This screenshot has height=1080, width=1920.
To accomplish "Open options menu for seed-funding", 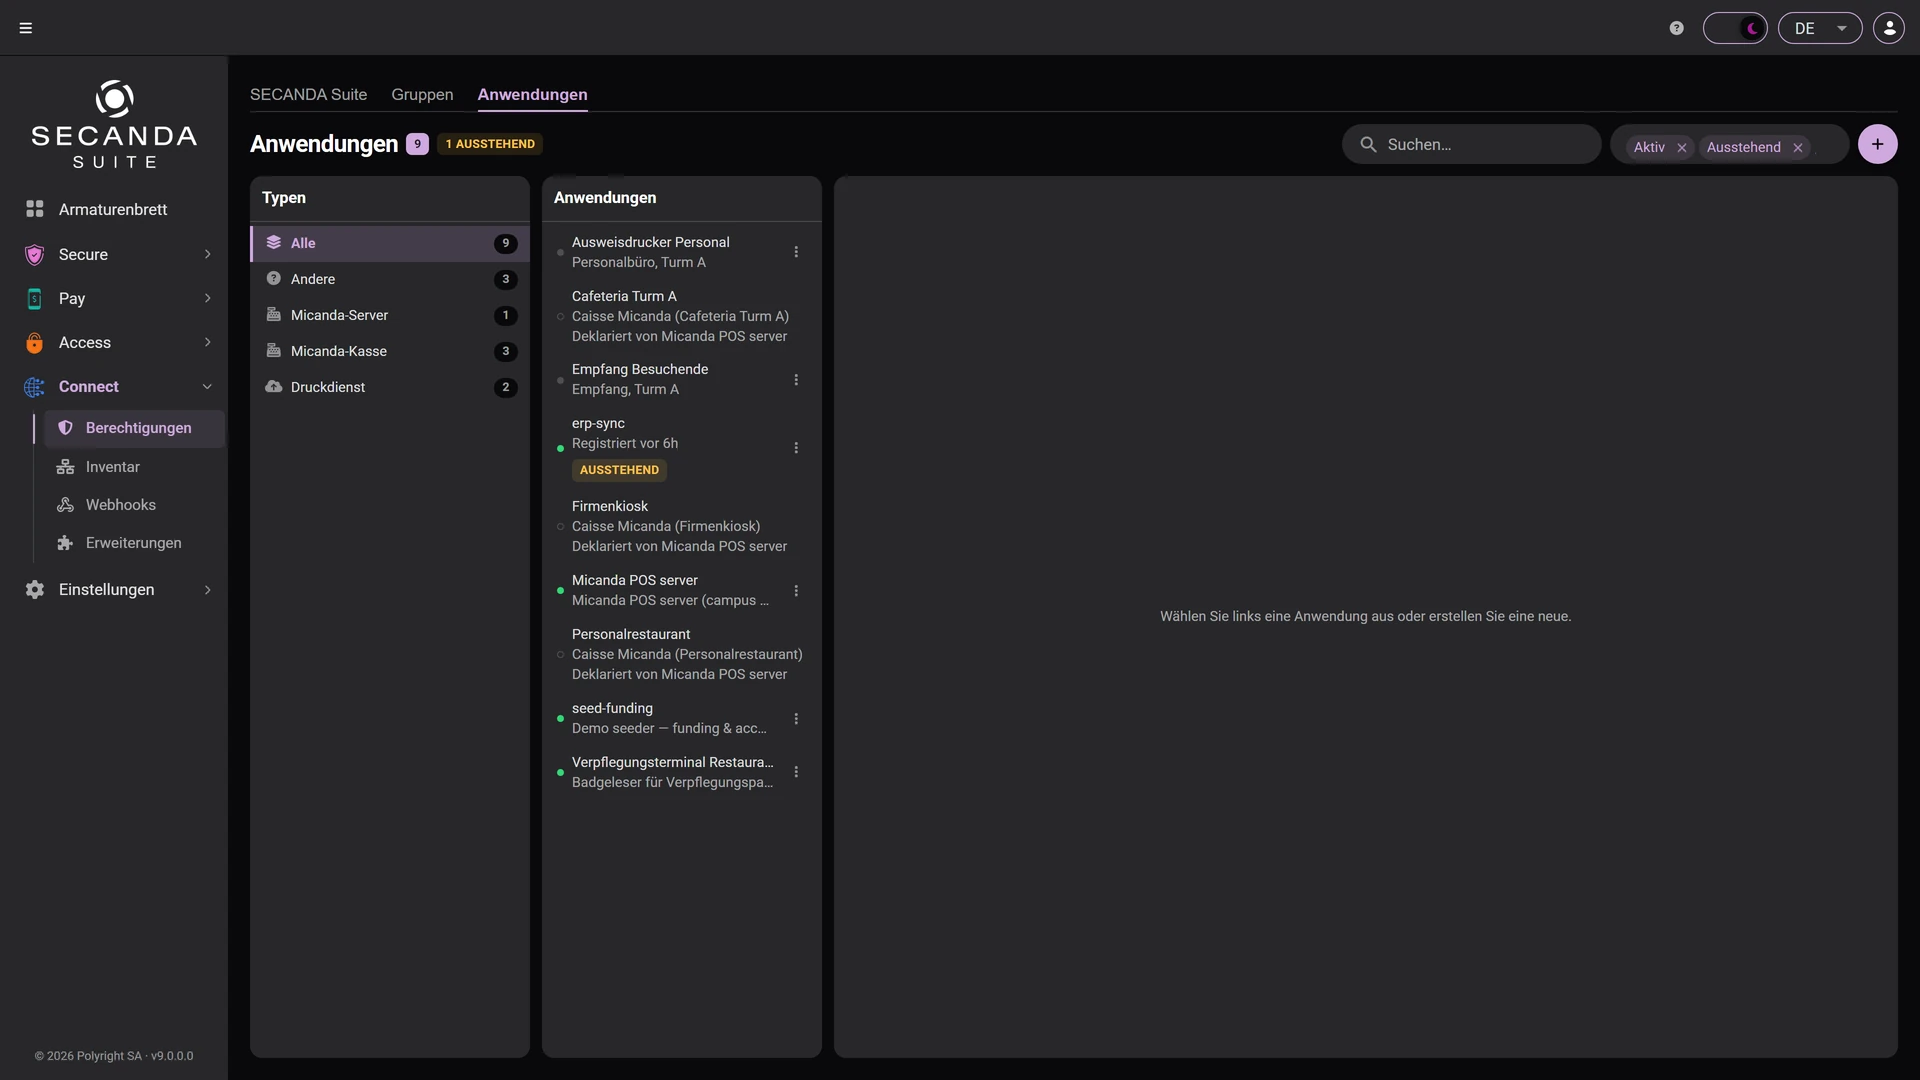I will [796, 719].
